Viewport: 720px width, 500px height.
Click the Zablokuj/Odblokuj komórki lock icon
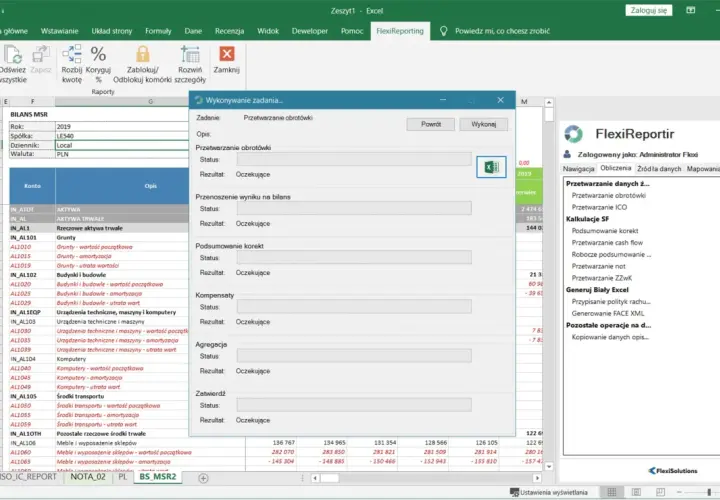[x=143, y=54]
